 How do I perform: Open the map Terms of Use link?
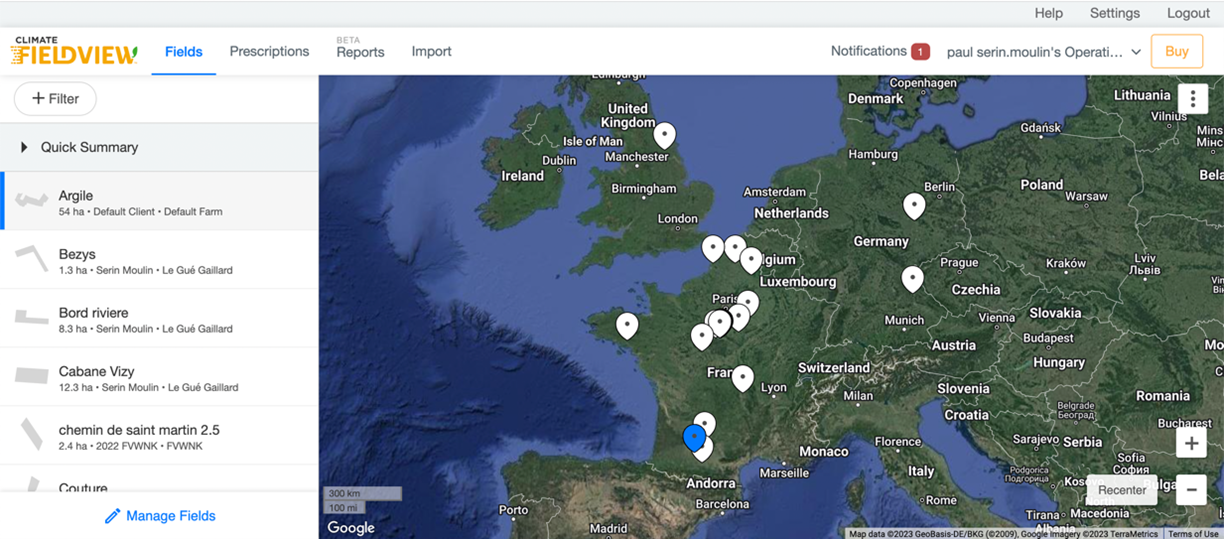coord(1193,533)
